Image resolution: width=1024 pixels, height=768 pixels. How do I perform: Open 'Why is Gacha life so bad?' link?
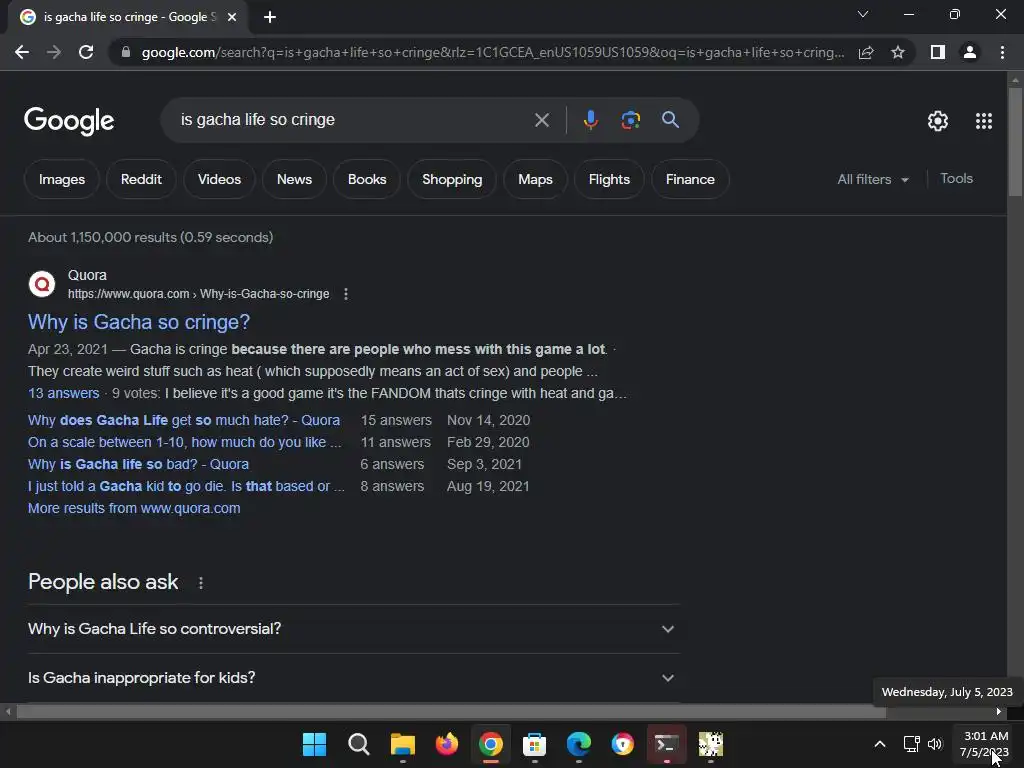138,464
